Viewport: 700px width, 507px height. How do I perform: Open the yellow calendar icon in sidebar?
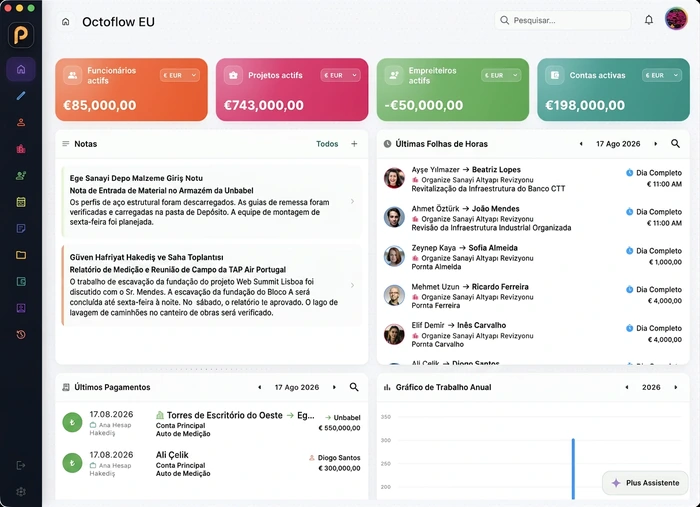(21, 202)
